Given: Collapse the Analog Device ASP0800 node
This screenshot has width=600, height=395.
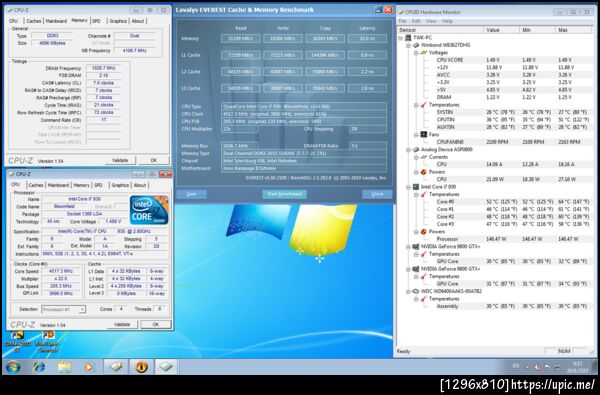Looking at the screenshot, I should 408,150.
